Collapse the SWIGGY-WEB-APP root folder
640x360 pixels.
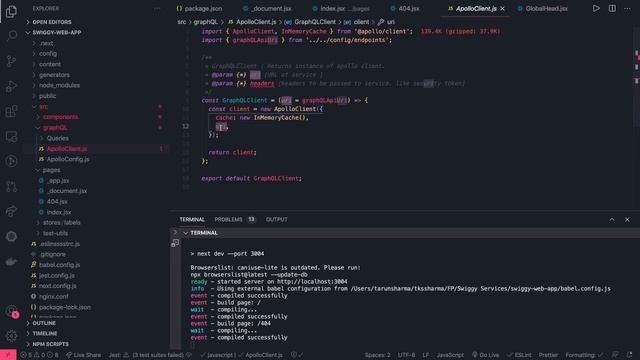pos(97,33)
